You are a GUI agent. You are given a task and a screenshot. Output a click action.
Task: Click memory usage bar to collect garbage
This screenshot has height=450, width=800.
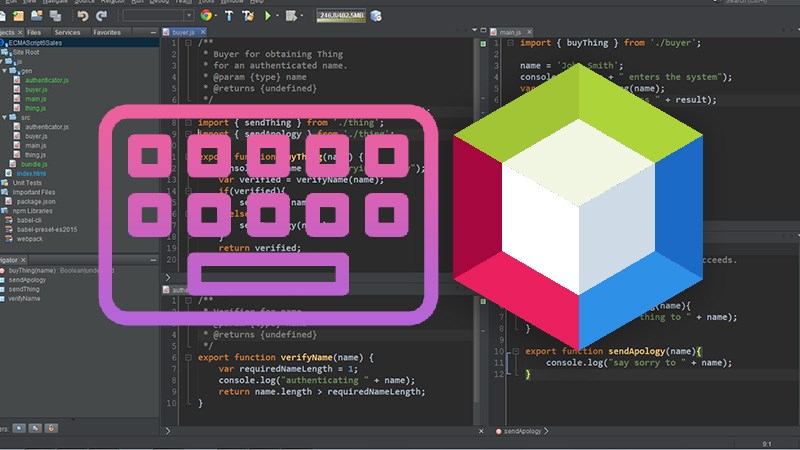pos(341,16)
